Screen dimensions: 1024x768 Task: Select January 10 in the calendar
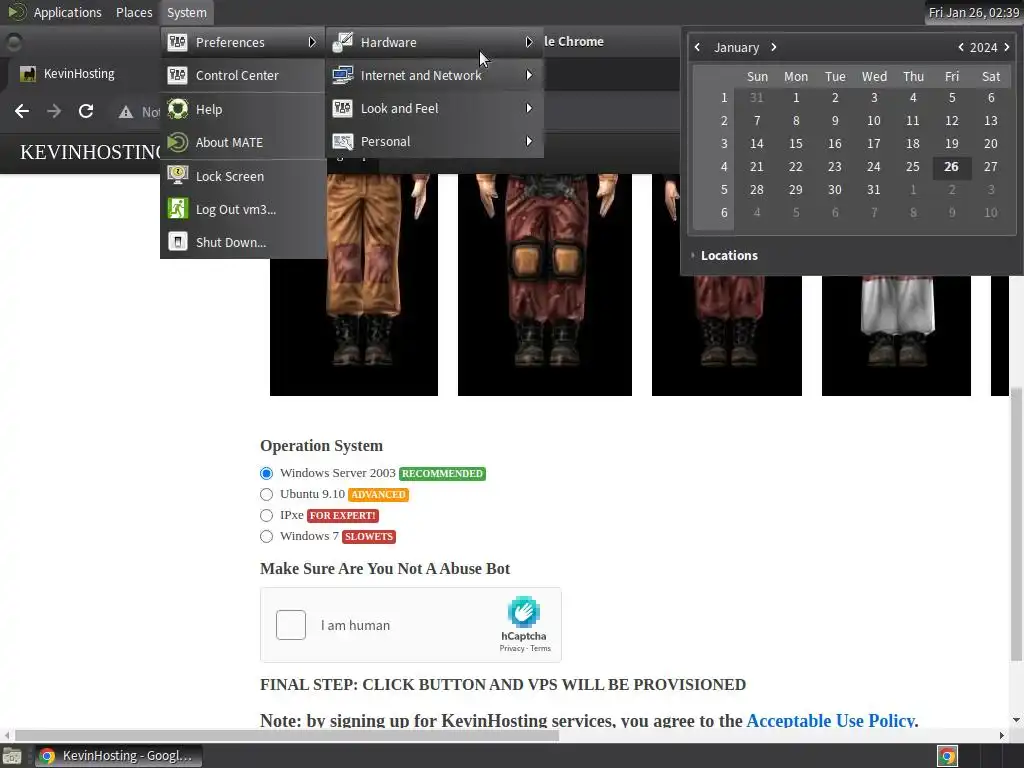tap(874, 121)
